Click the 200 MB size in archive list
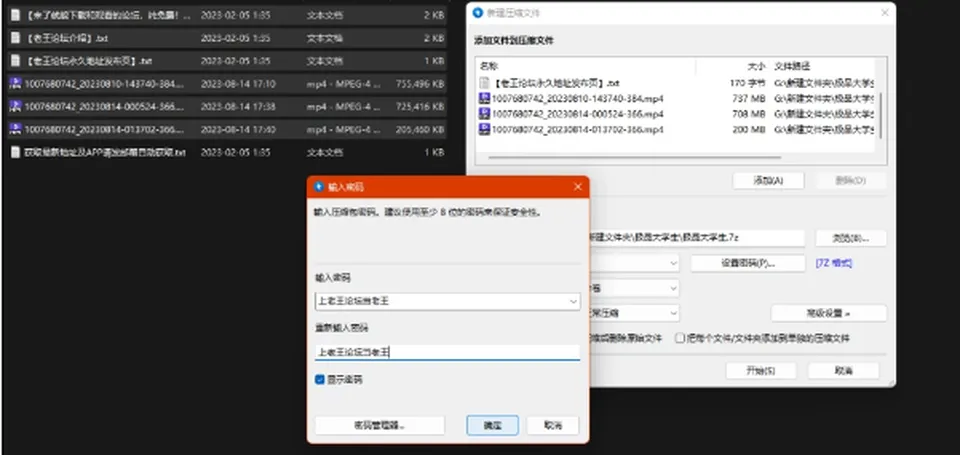The width and height of the screenshot is (960, 455). click(x=749, y=129)
